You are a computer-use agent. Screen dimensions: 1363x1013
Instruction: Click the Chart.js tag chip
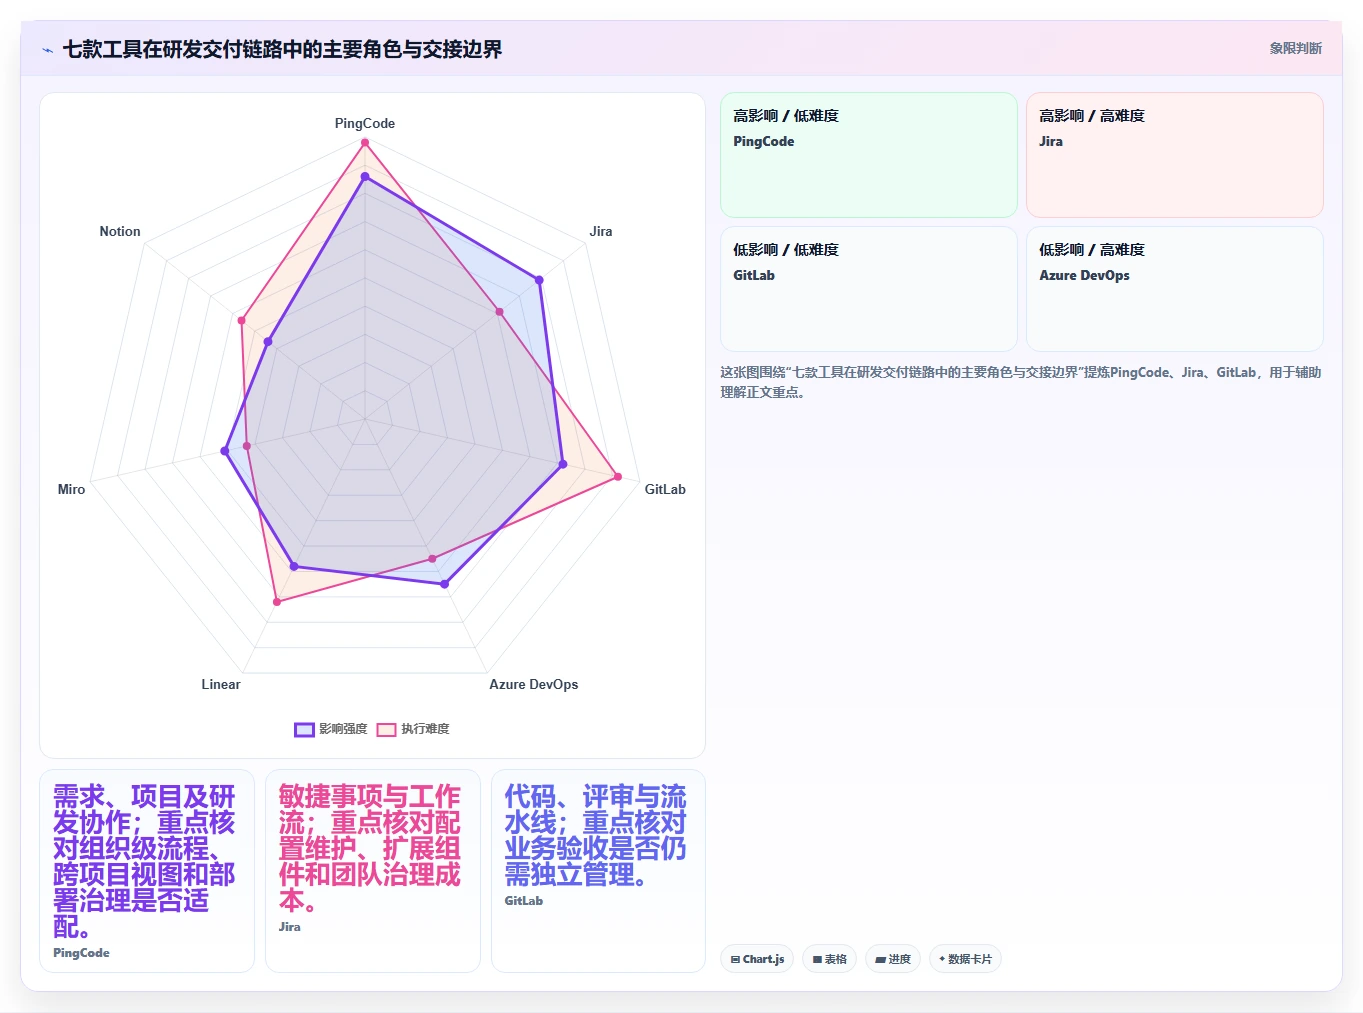757,959
